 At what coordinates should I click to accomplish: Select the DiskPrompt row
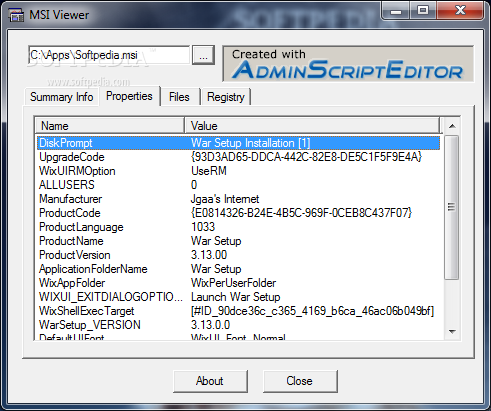click(x=238, y=143)
